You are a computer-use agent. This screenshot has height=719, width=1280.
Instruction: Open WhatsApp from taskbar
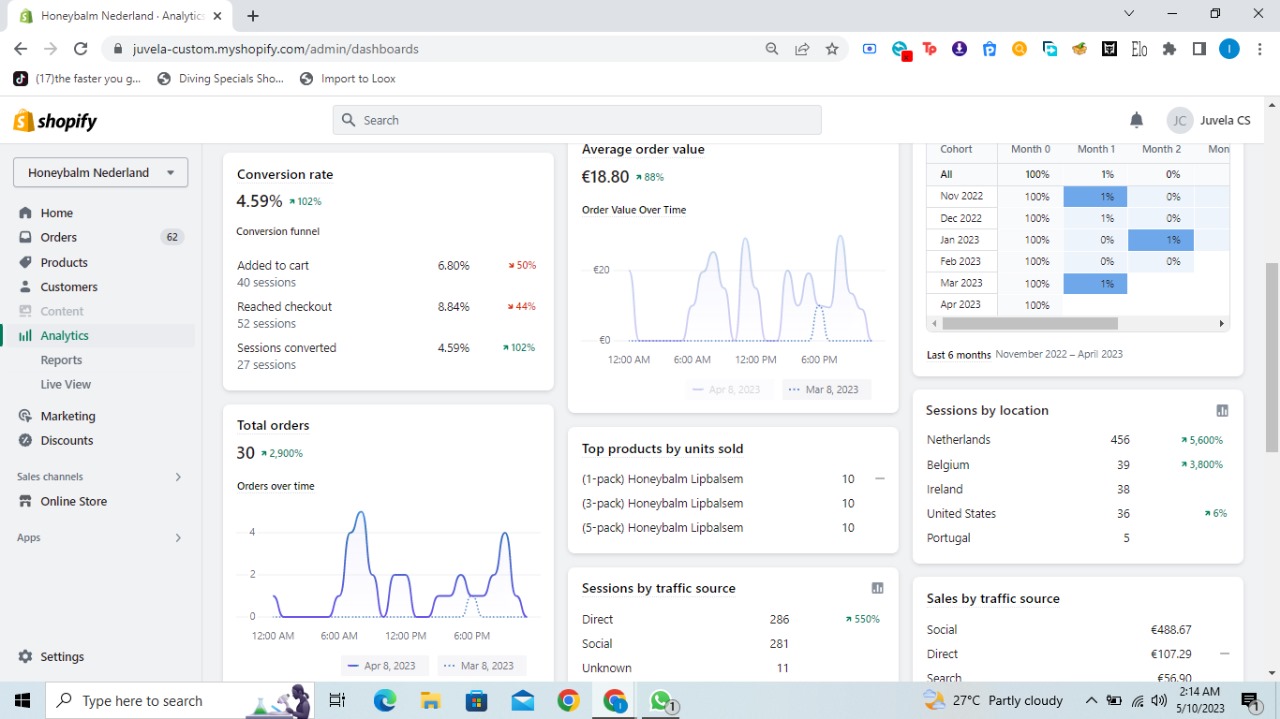[x=661, y=700]
